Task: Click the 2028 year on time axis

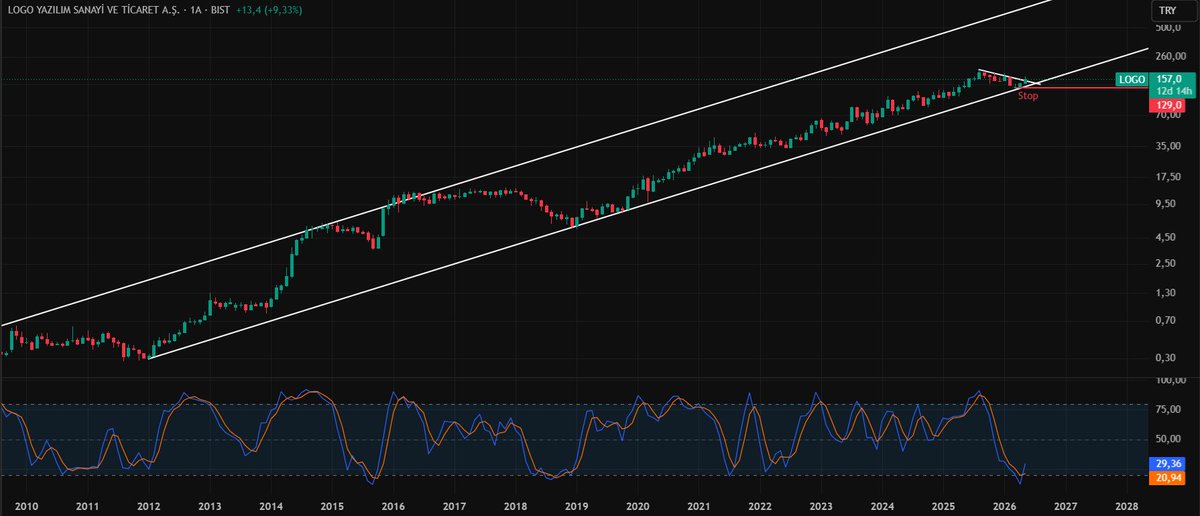Action: 1127,507
